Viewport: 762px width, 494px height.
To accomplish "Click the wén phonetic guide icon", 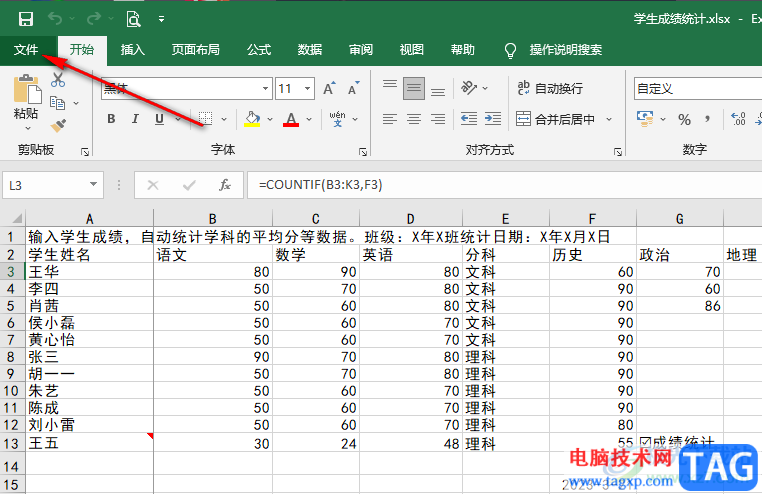I will coord(337,119).
